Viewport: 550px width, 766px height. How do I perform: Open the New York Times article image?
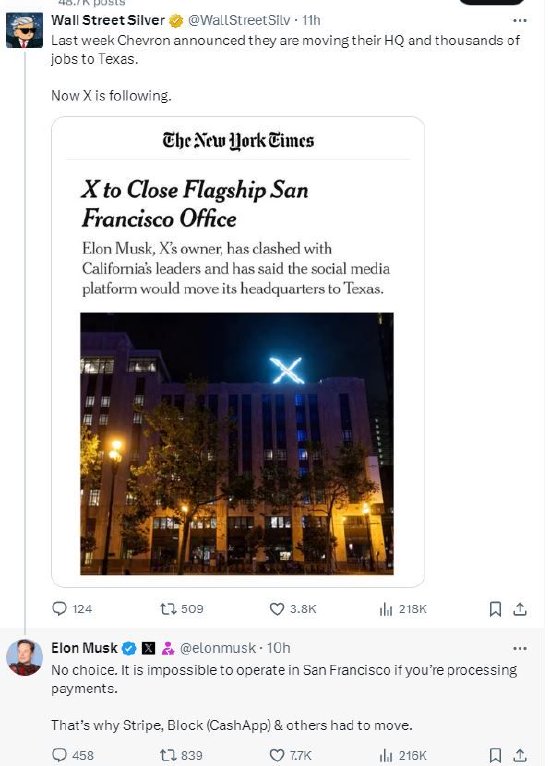237,444
